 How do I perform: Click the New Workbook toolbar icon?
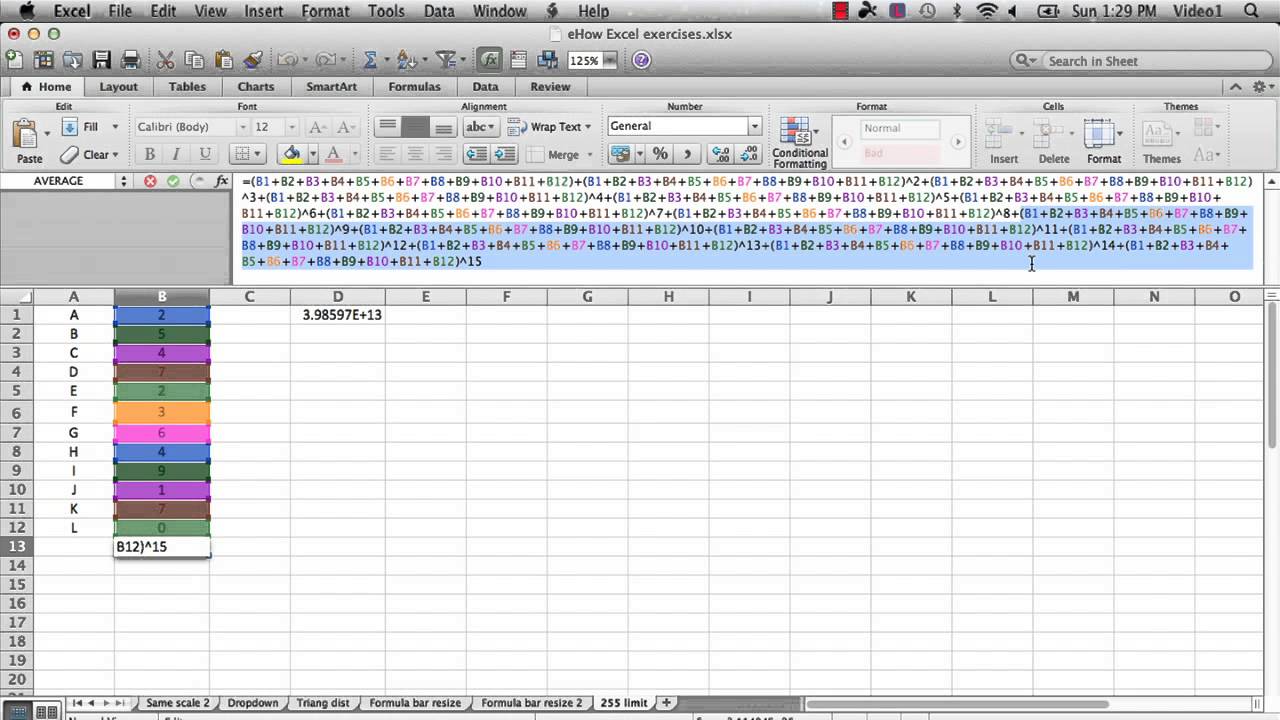coord(17,60)
